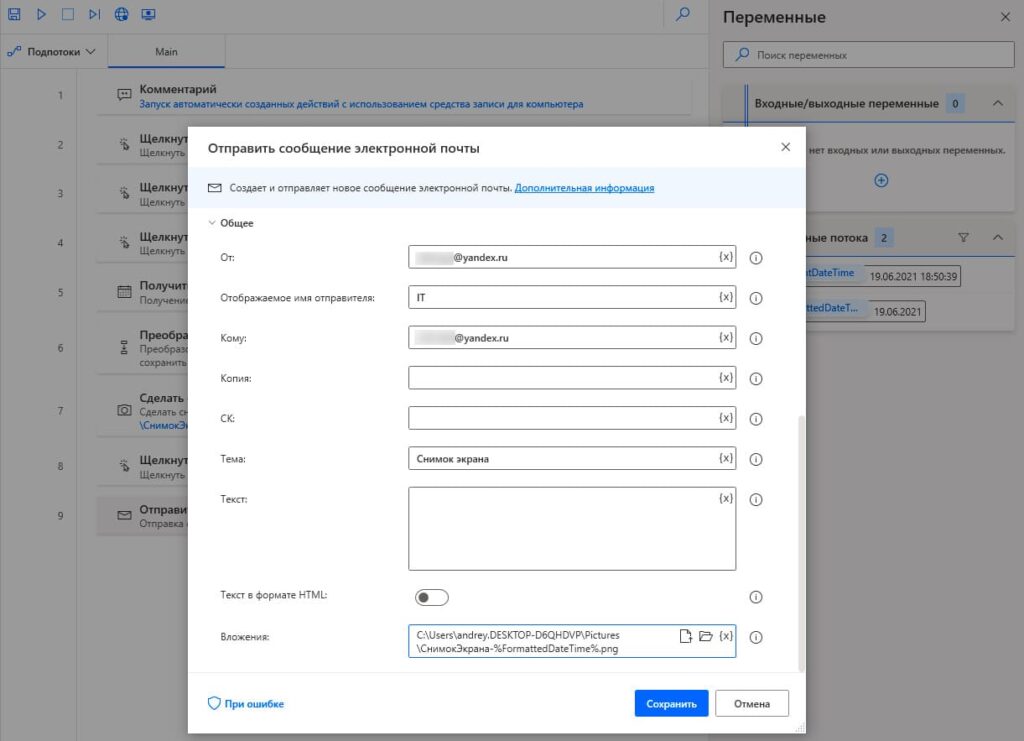Open the desktop recorder icon
Viewport: 1024px width, 741px height.
tap(148, 15)
